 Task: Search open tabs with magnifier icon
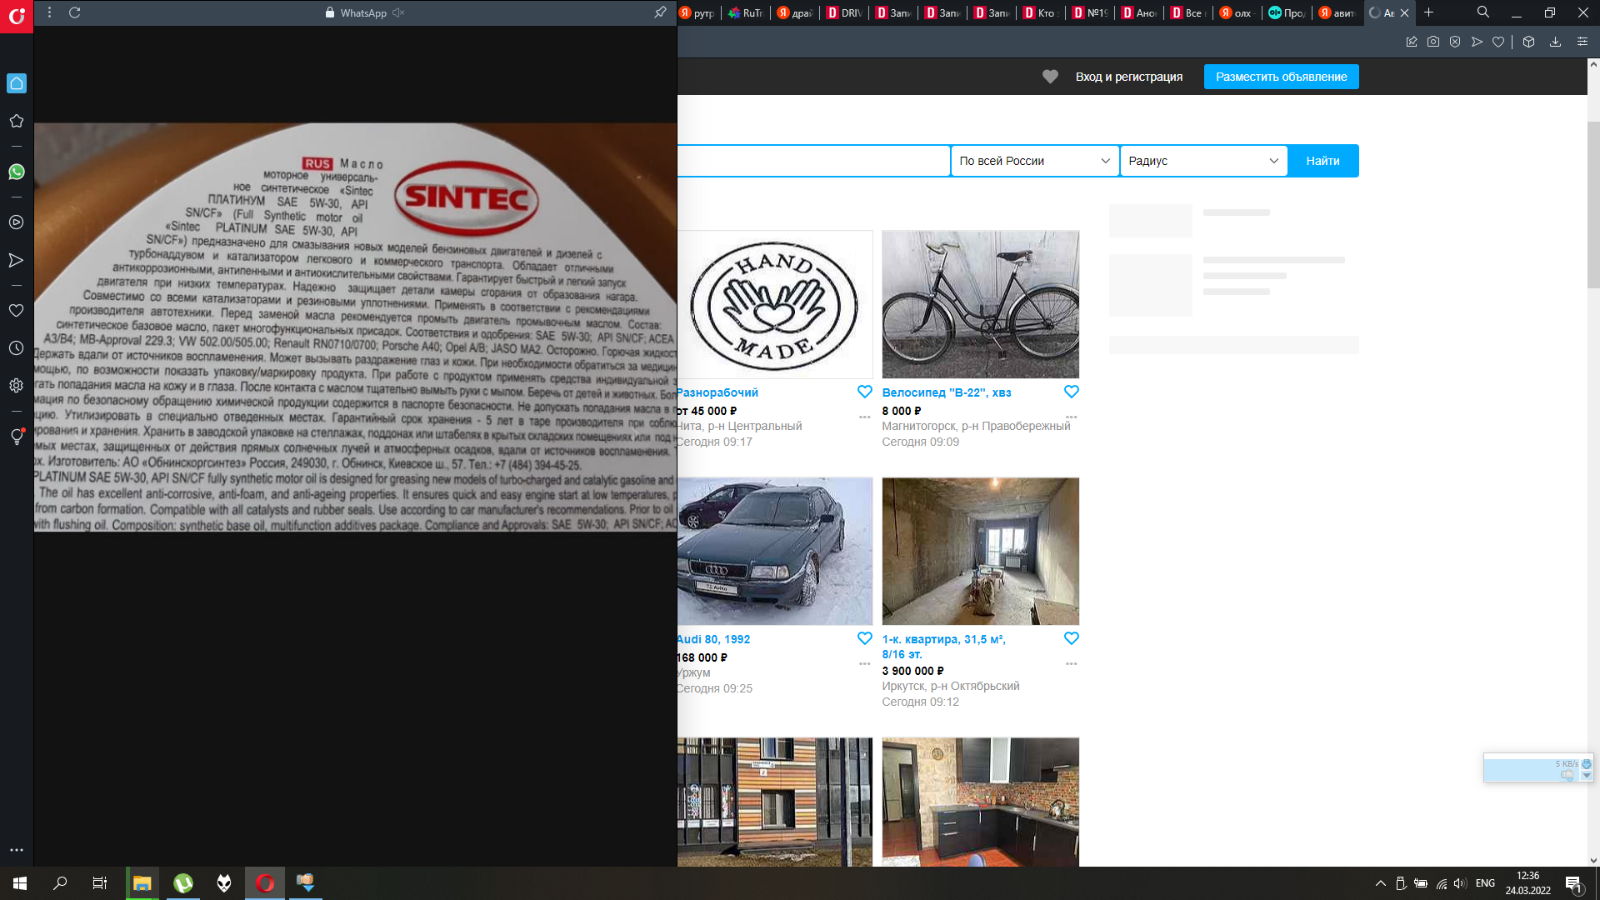pos(1483,12)
